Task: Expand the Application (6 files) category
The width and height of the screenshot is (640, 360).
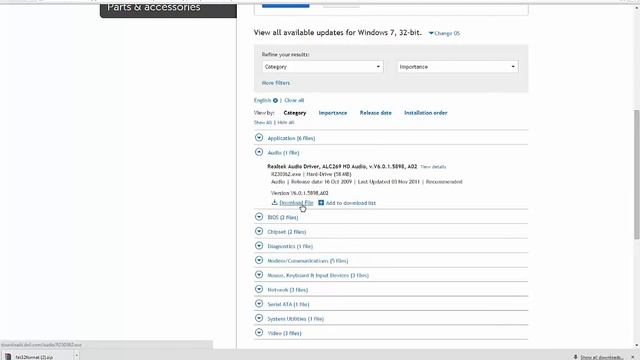Action: click(259, 138)
